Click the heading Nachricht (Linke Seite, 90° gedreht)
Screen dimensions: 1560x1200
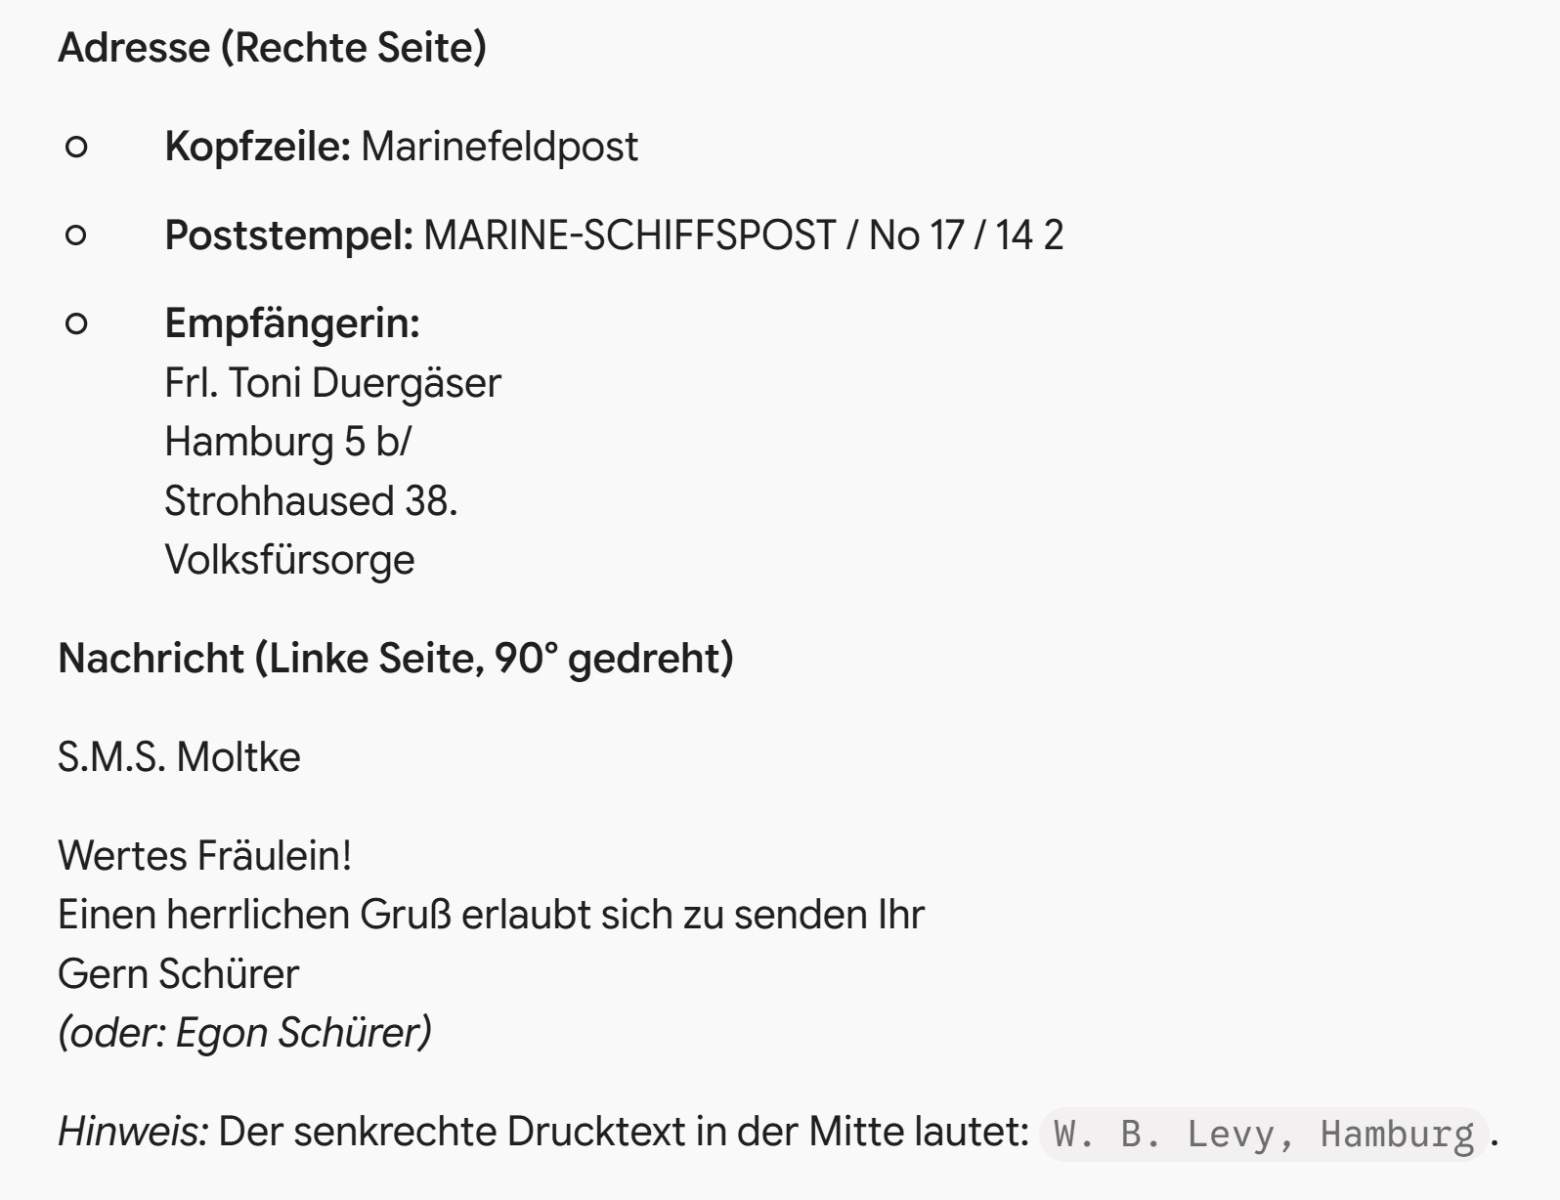click(396, 659)
